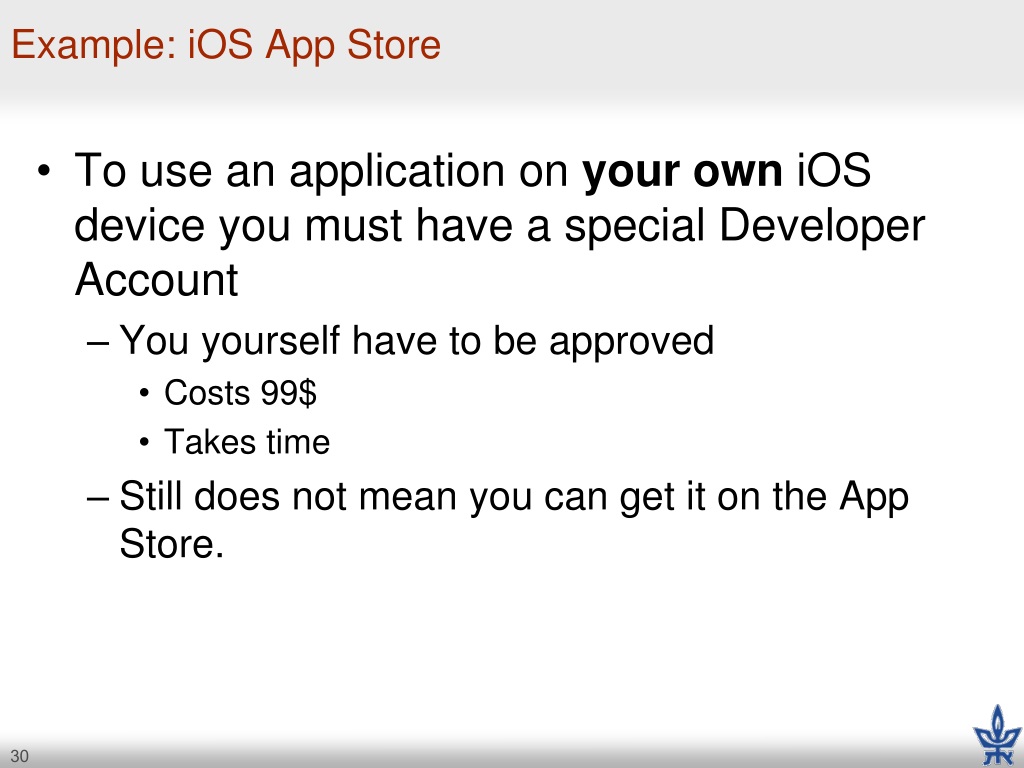
Task: Click the slide title "Example: iOS App Store"
Action: point(226,46)
